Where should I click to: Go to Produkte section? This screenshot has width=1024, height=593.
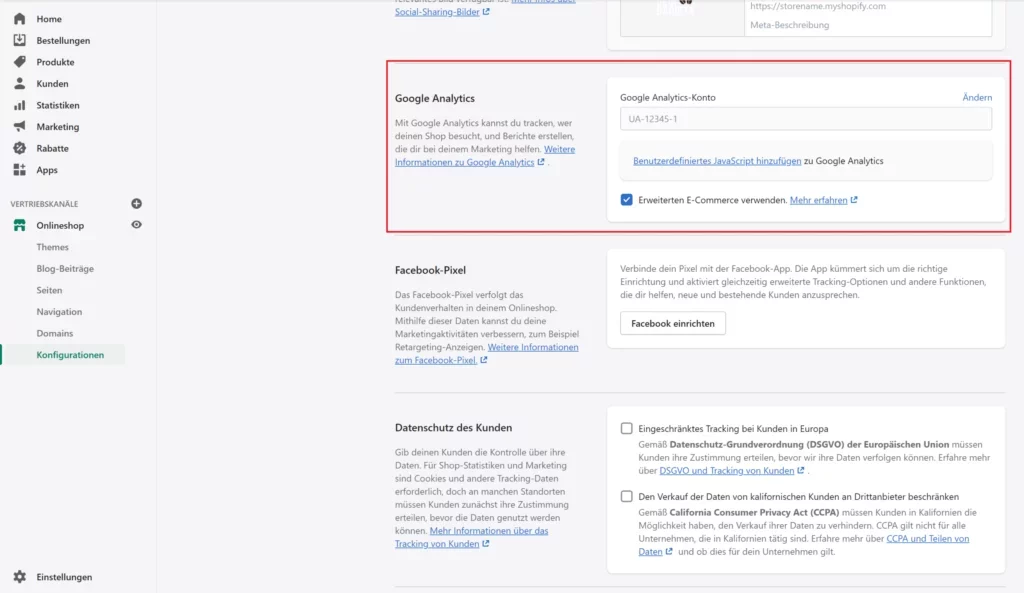(56, 62)
